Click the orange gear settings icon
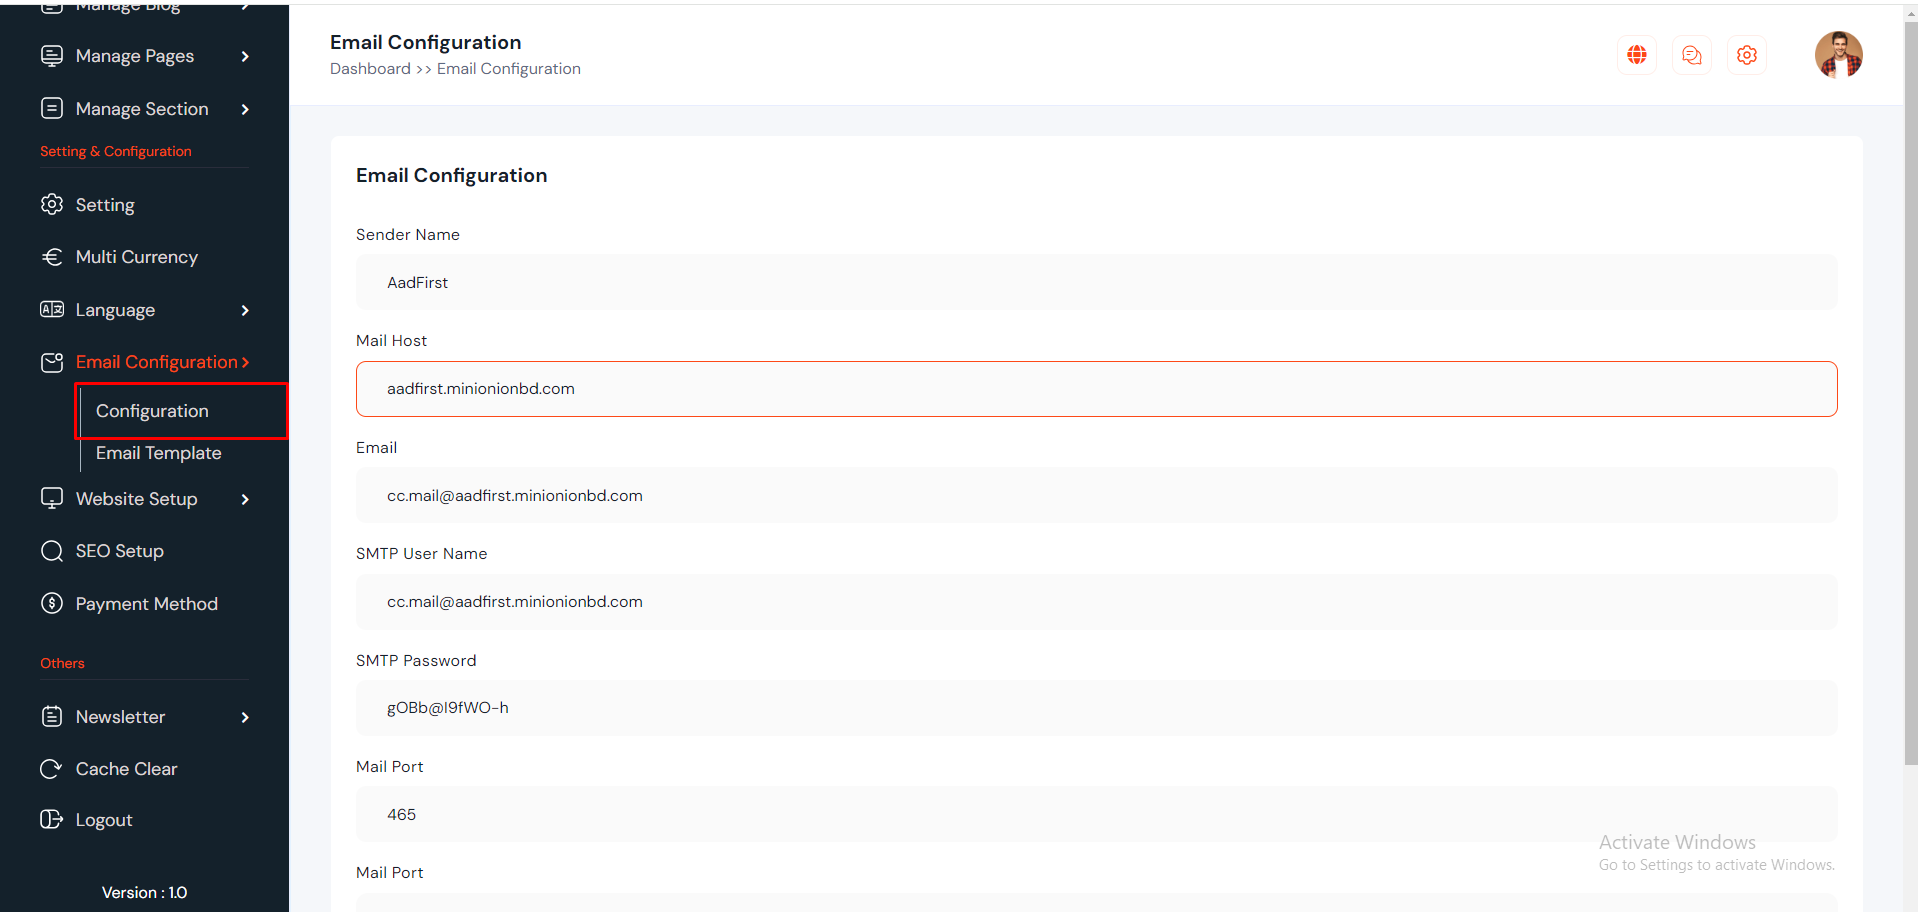The height and width of the screenshot is (912, 1918). coord(1746,55)
